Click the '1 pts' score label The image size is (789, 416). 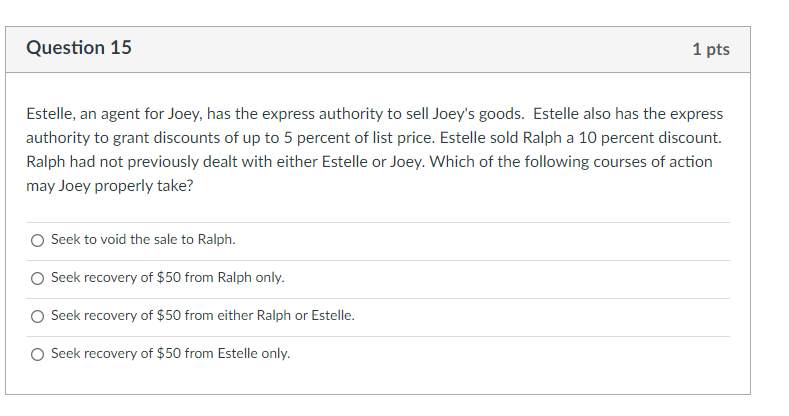coord(711,49)
